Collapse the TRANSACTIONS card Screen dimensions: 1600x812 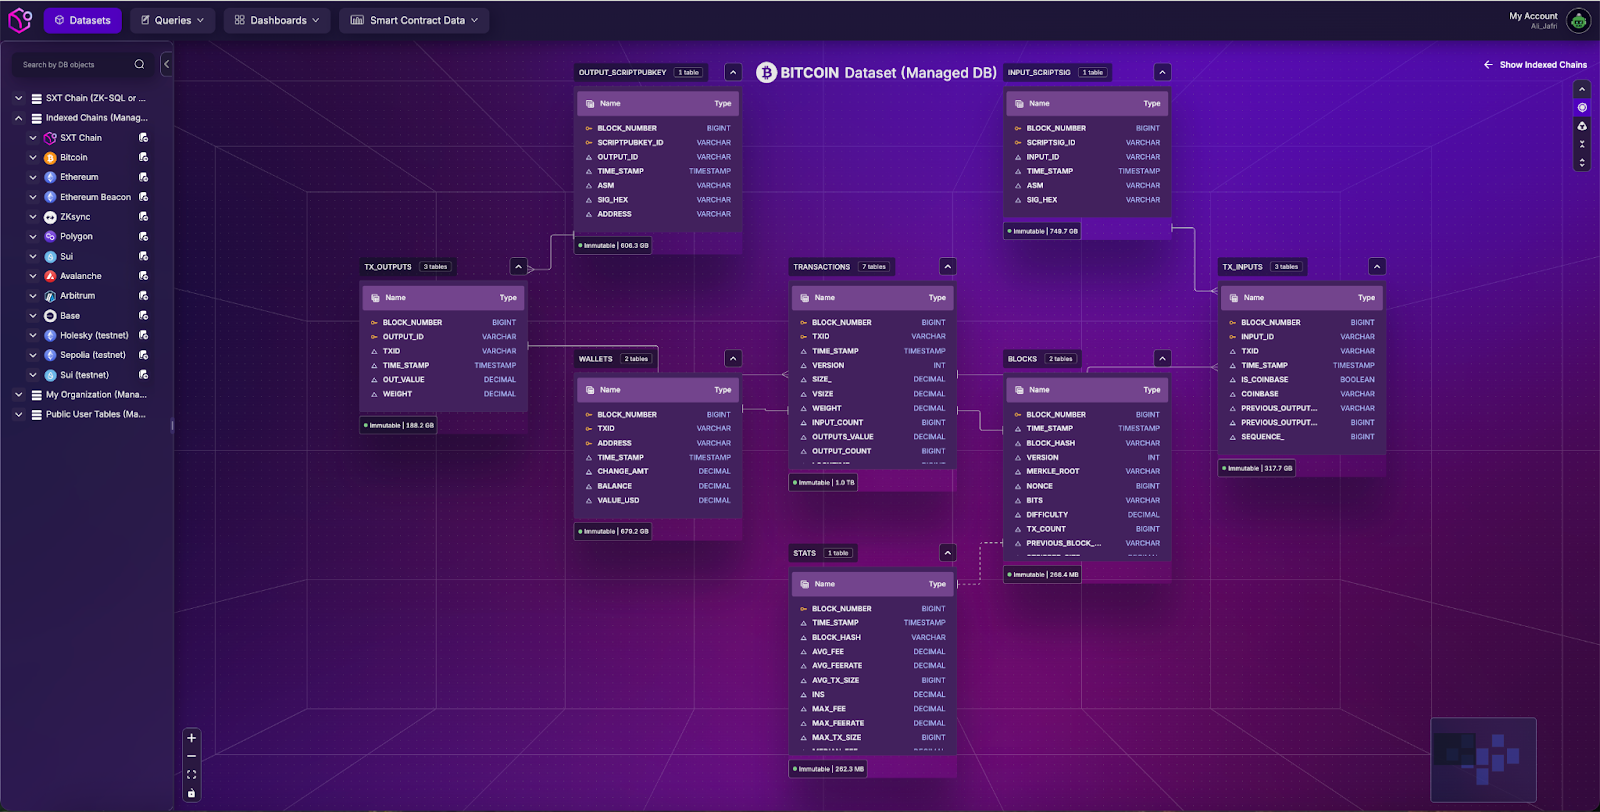pyautogui.click(x=948, y=267)
